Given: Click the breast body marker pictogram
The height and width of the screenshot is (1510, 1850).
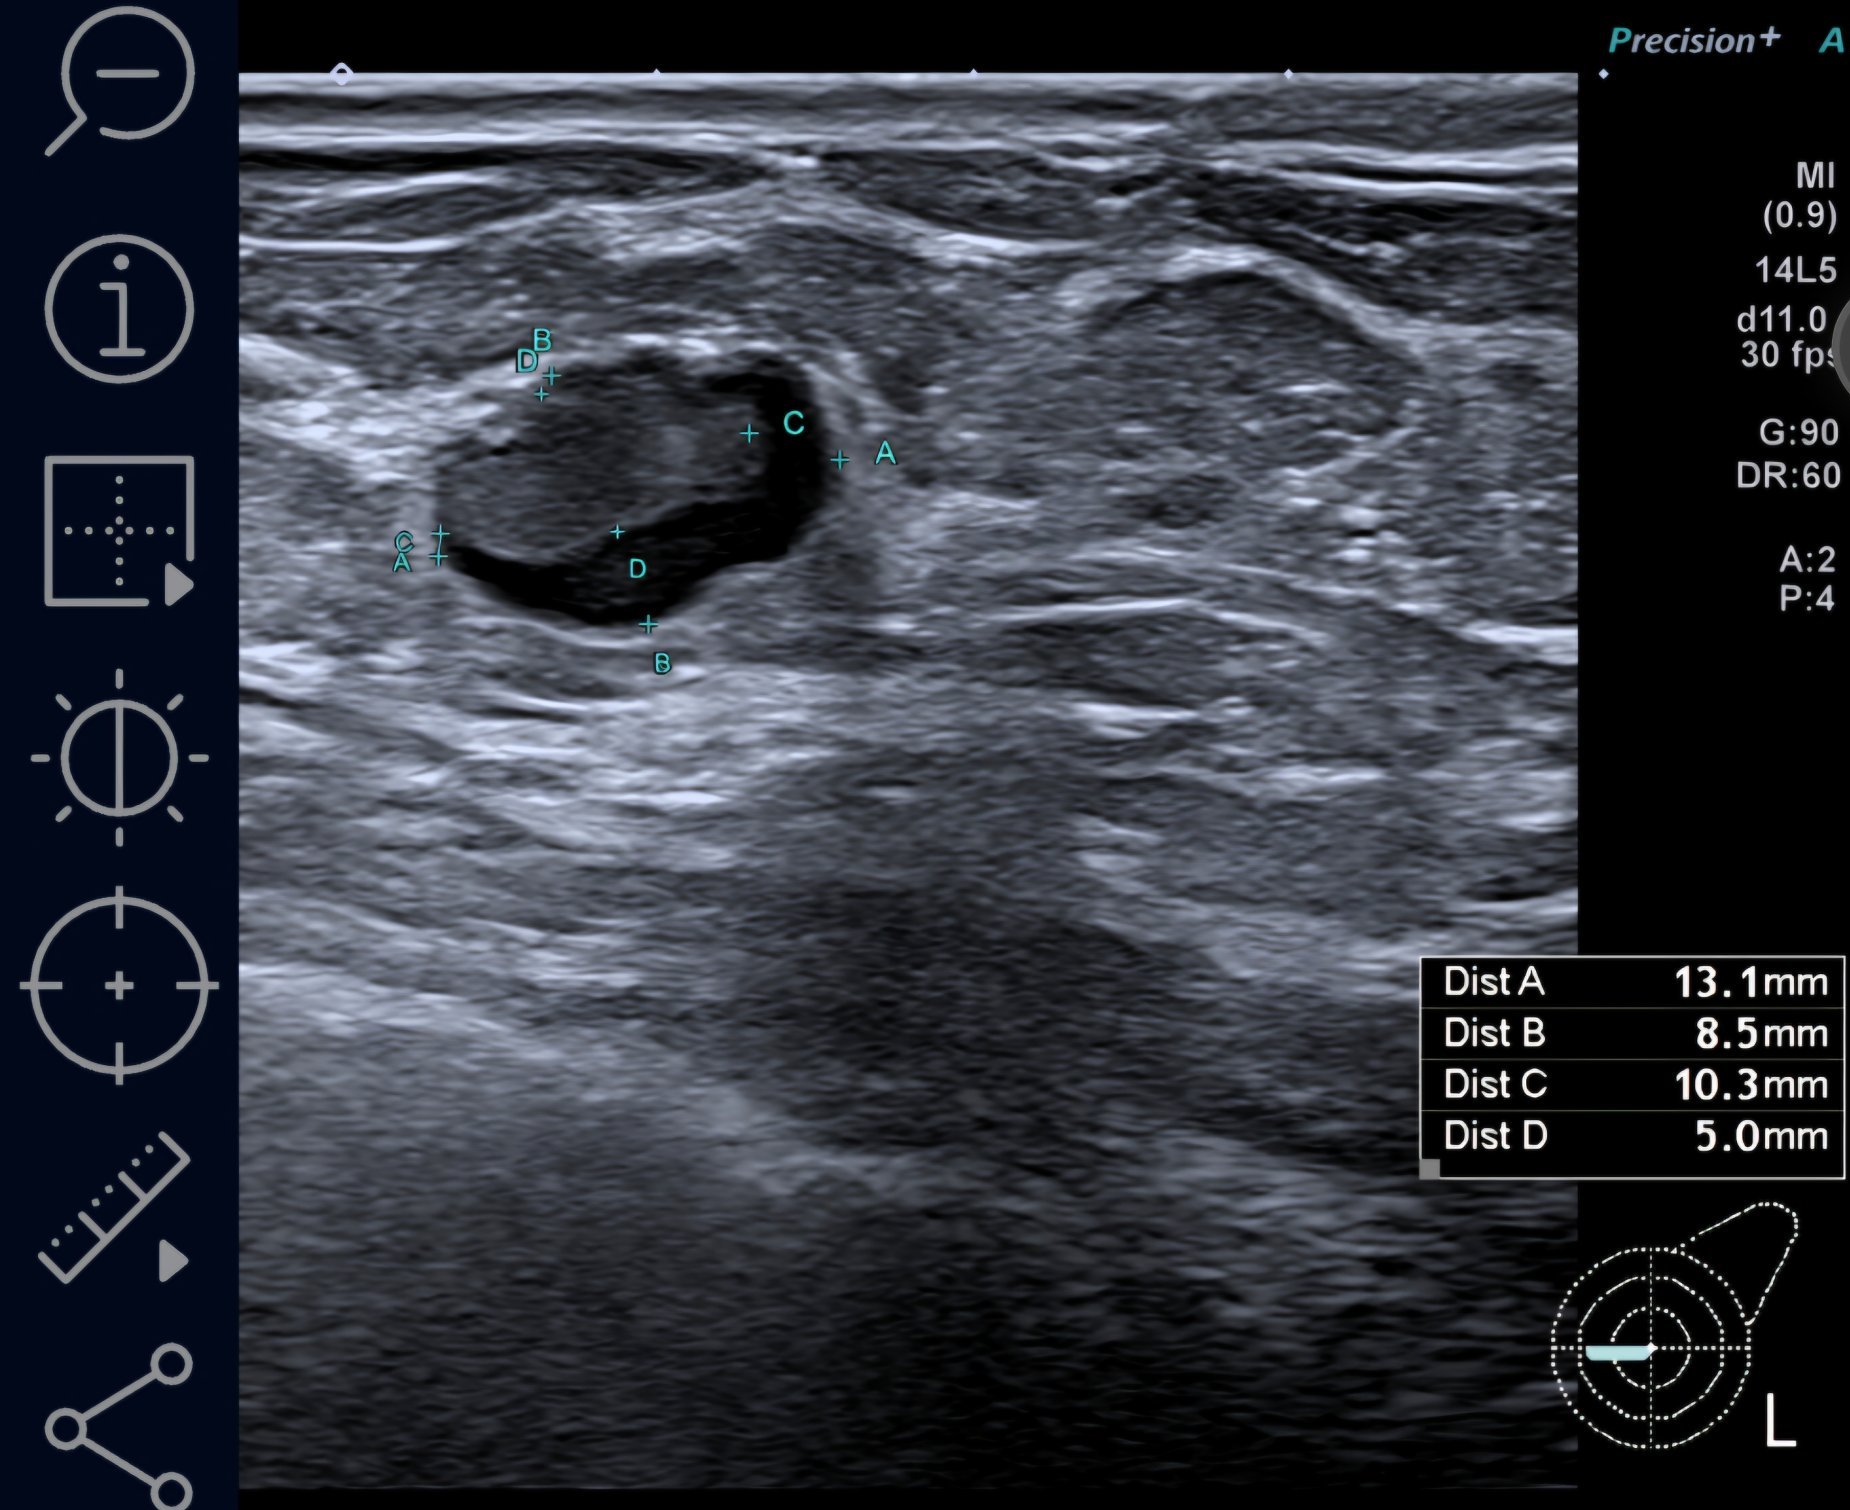Looking at the screenshot, I should coord(1674,1326).
